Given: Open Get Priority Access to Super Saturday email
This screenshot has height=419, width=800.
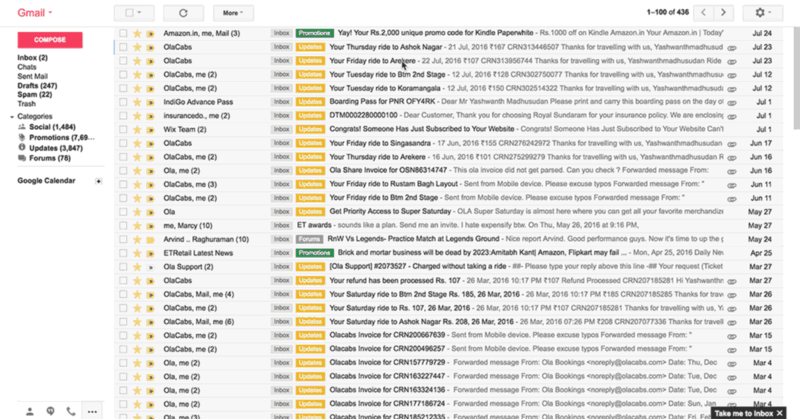Looking at the screenshot, I should (390, 212).
